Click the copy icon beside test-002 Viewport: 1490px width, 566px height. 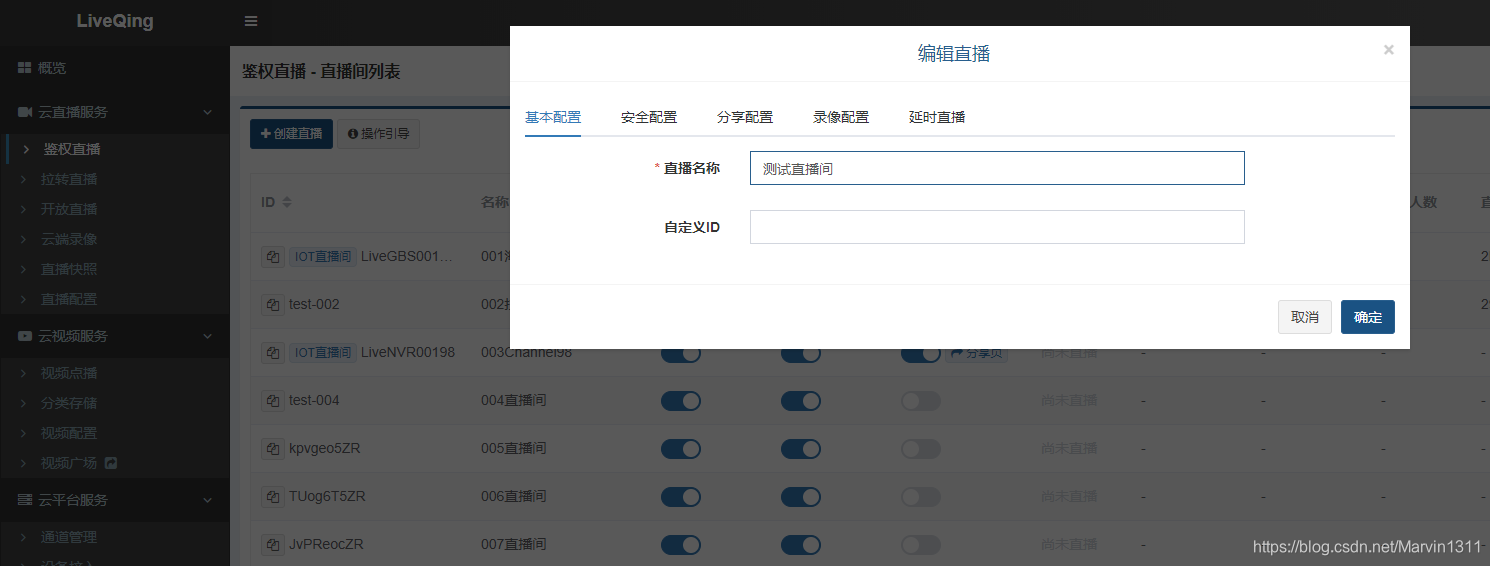tap(272, 304)
